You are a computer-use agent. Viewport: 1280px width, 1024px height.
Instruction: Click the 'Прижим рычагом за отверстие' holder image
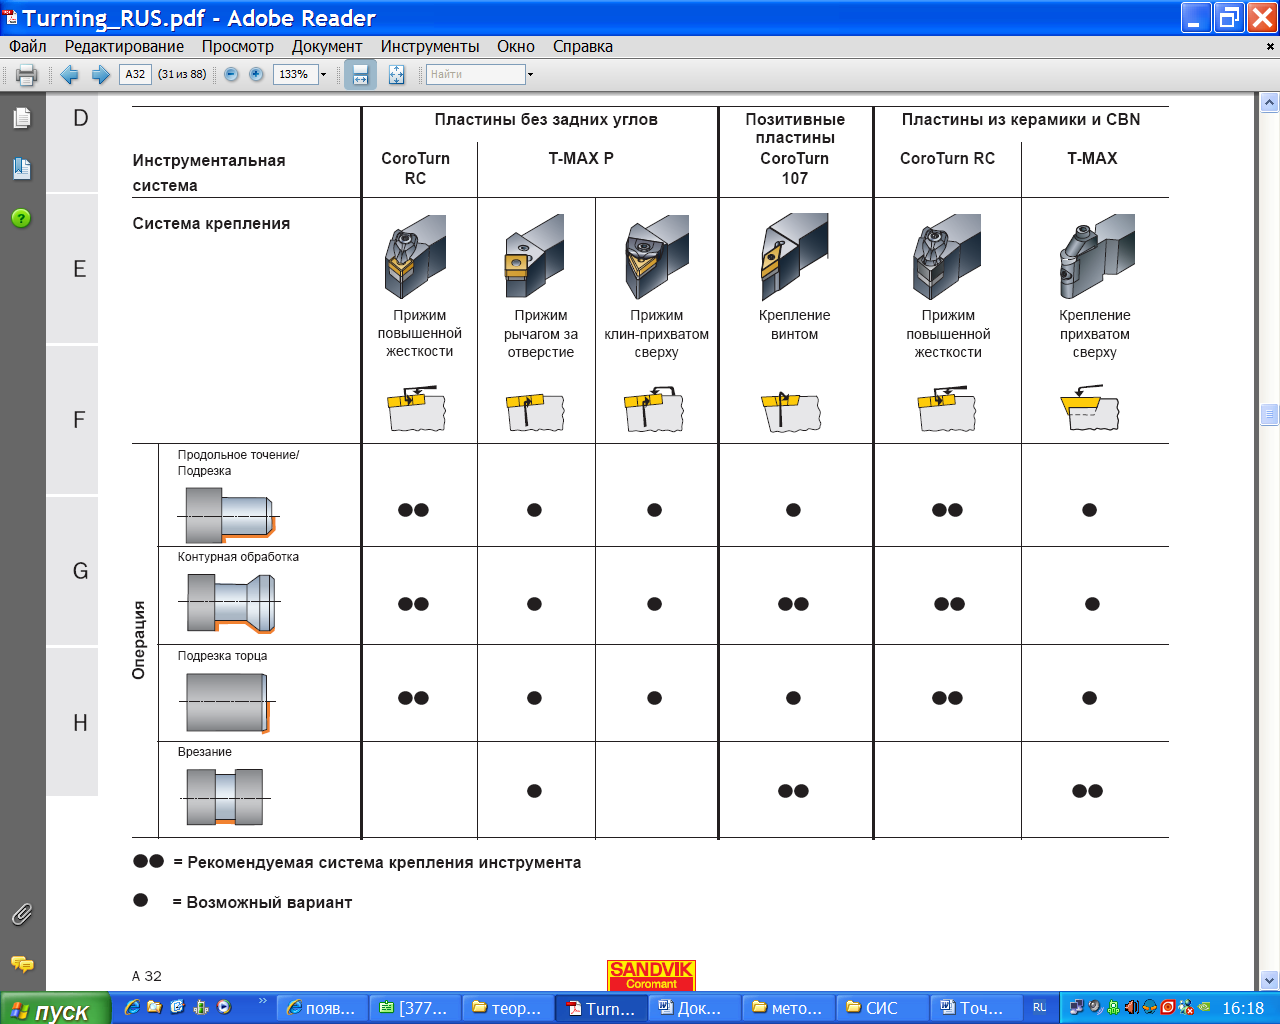click(536, 257)
